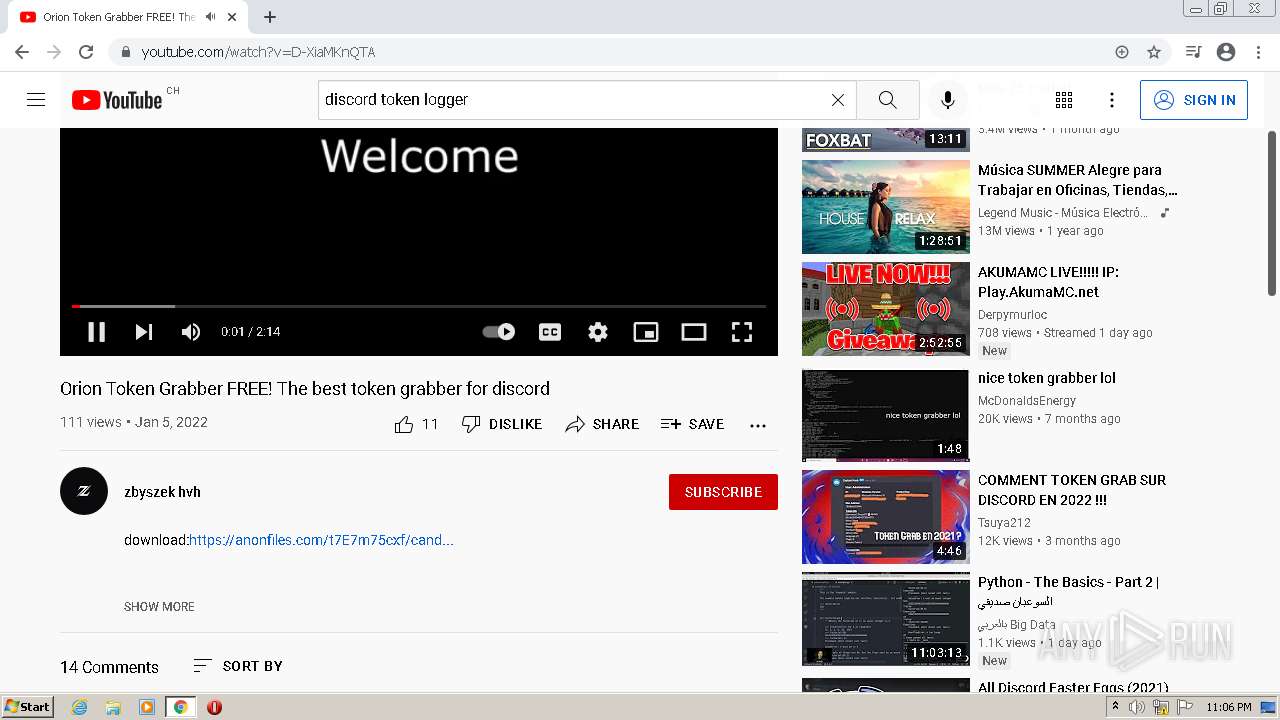The height and width of the screenshot is (720, 1280).
Task: Open more actions menu beside SAVE
Action: pos(758,425)
